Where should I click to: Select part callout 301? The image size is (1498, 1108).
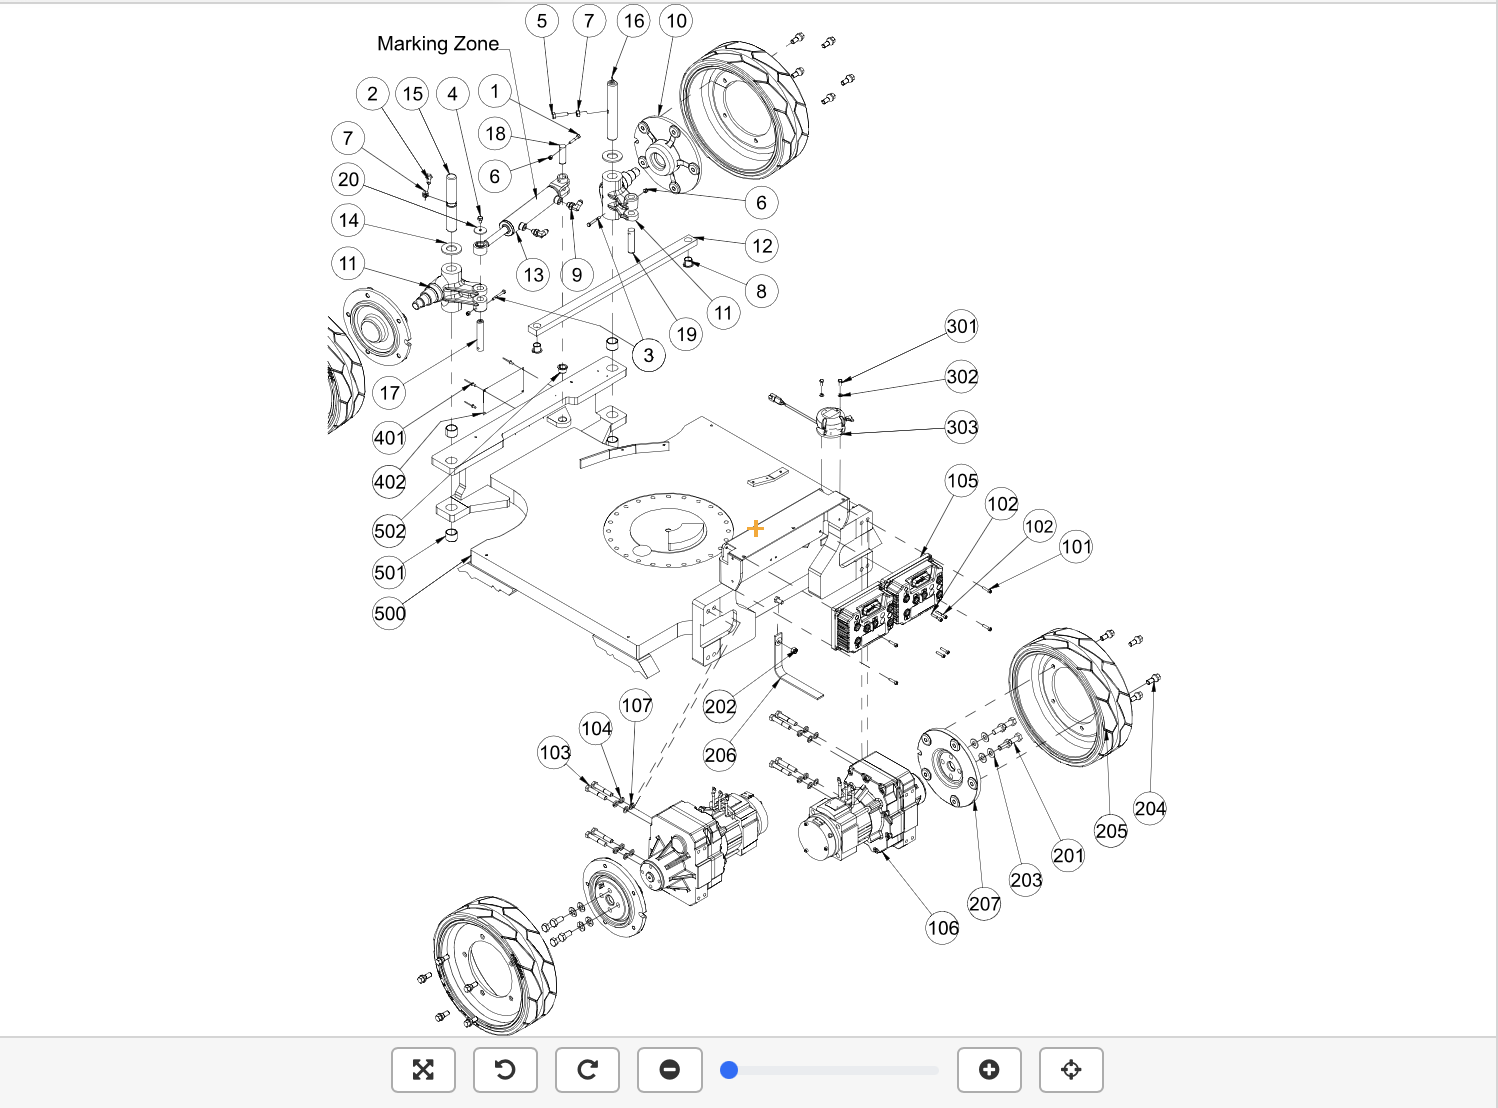(x=962, y=326)
